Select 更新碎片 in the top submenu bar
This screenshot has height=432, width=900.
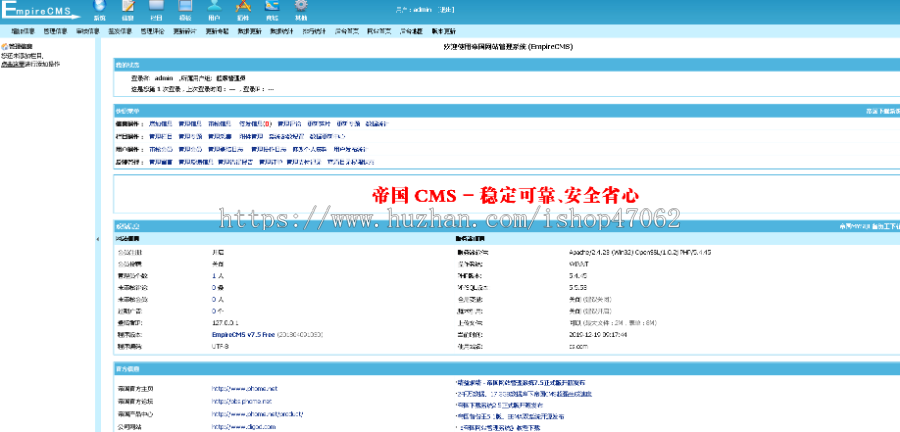(x=185, y=31)
